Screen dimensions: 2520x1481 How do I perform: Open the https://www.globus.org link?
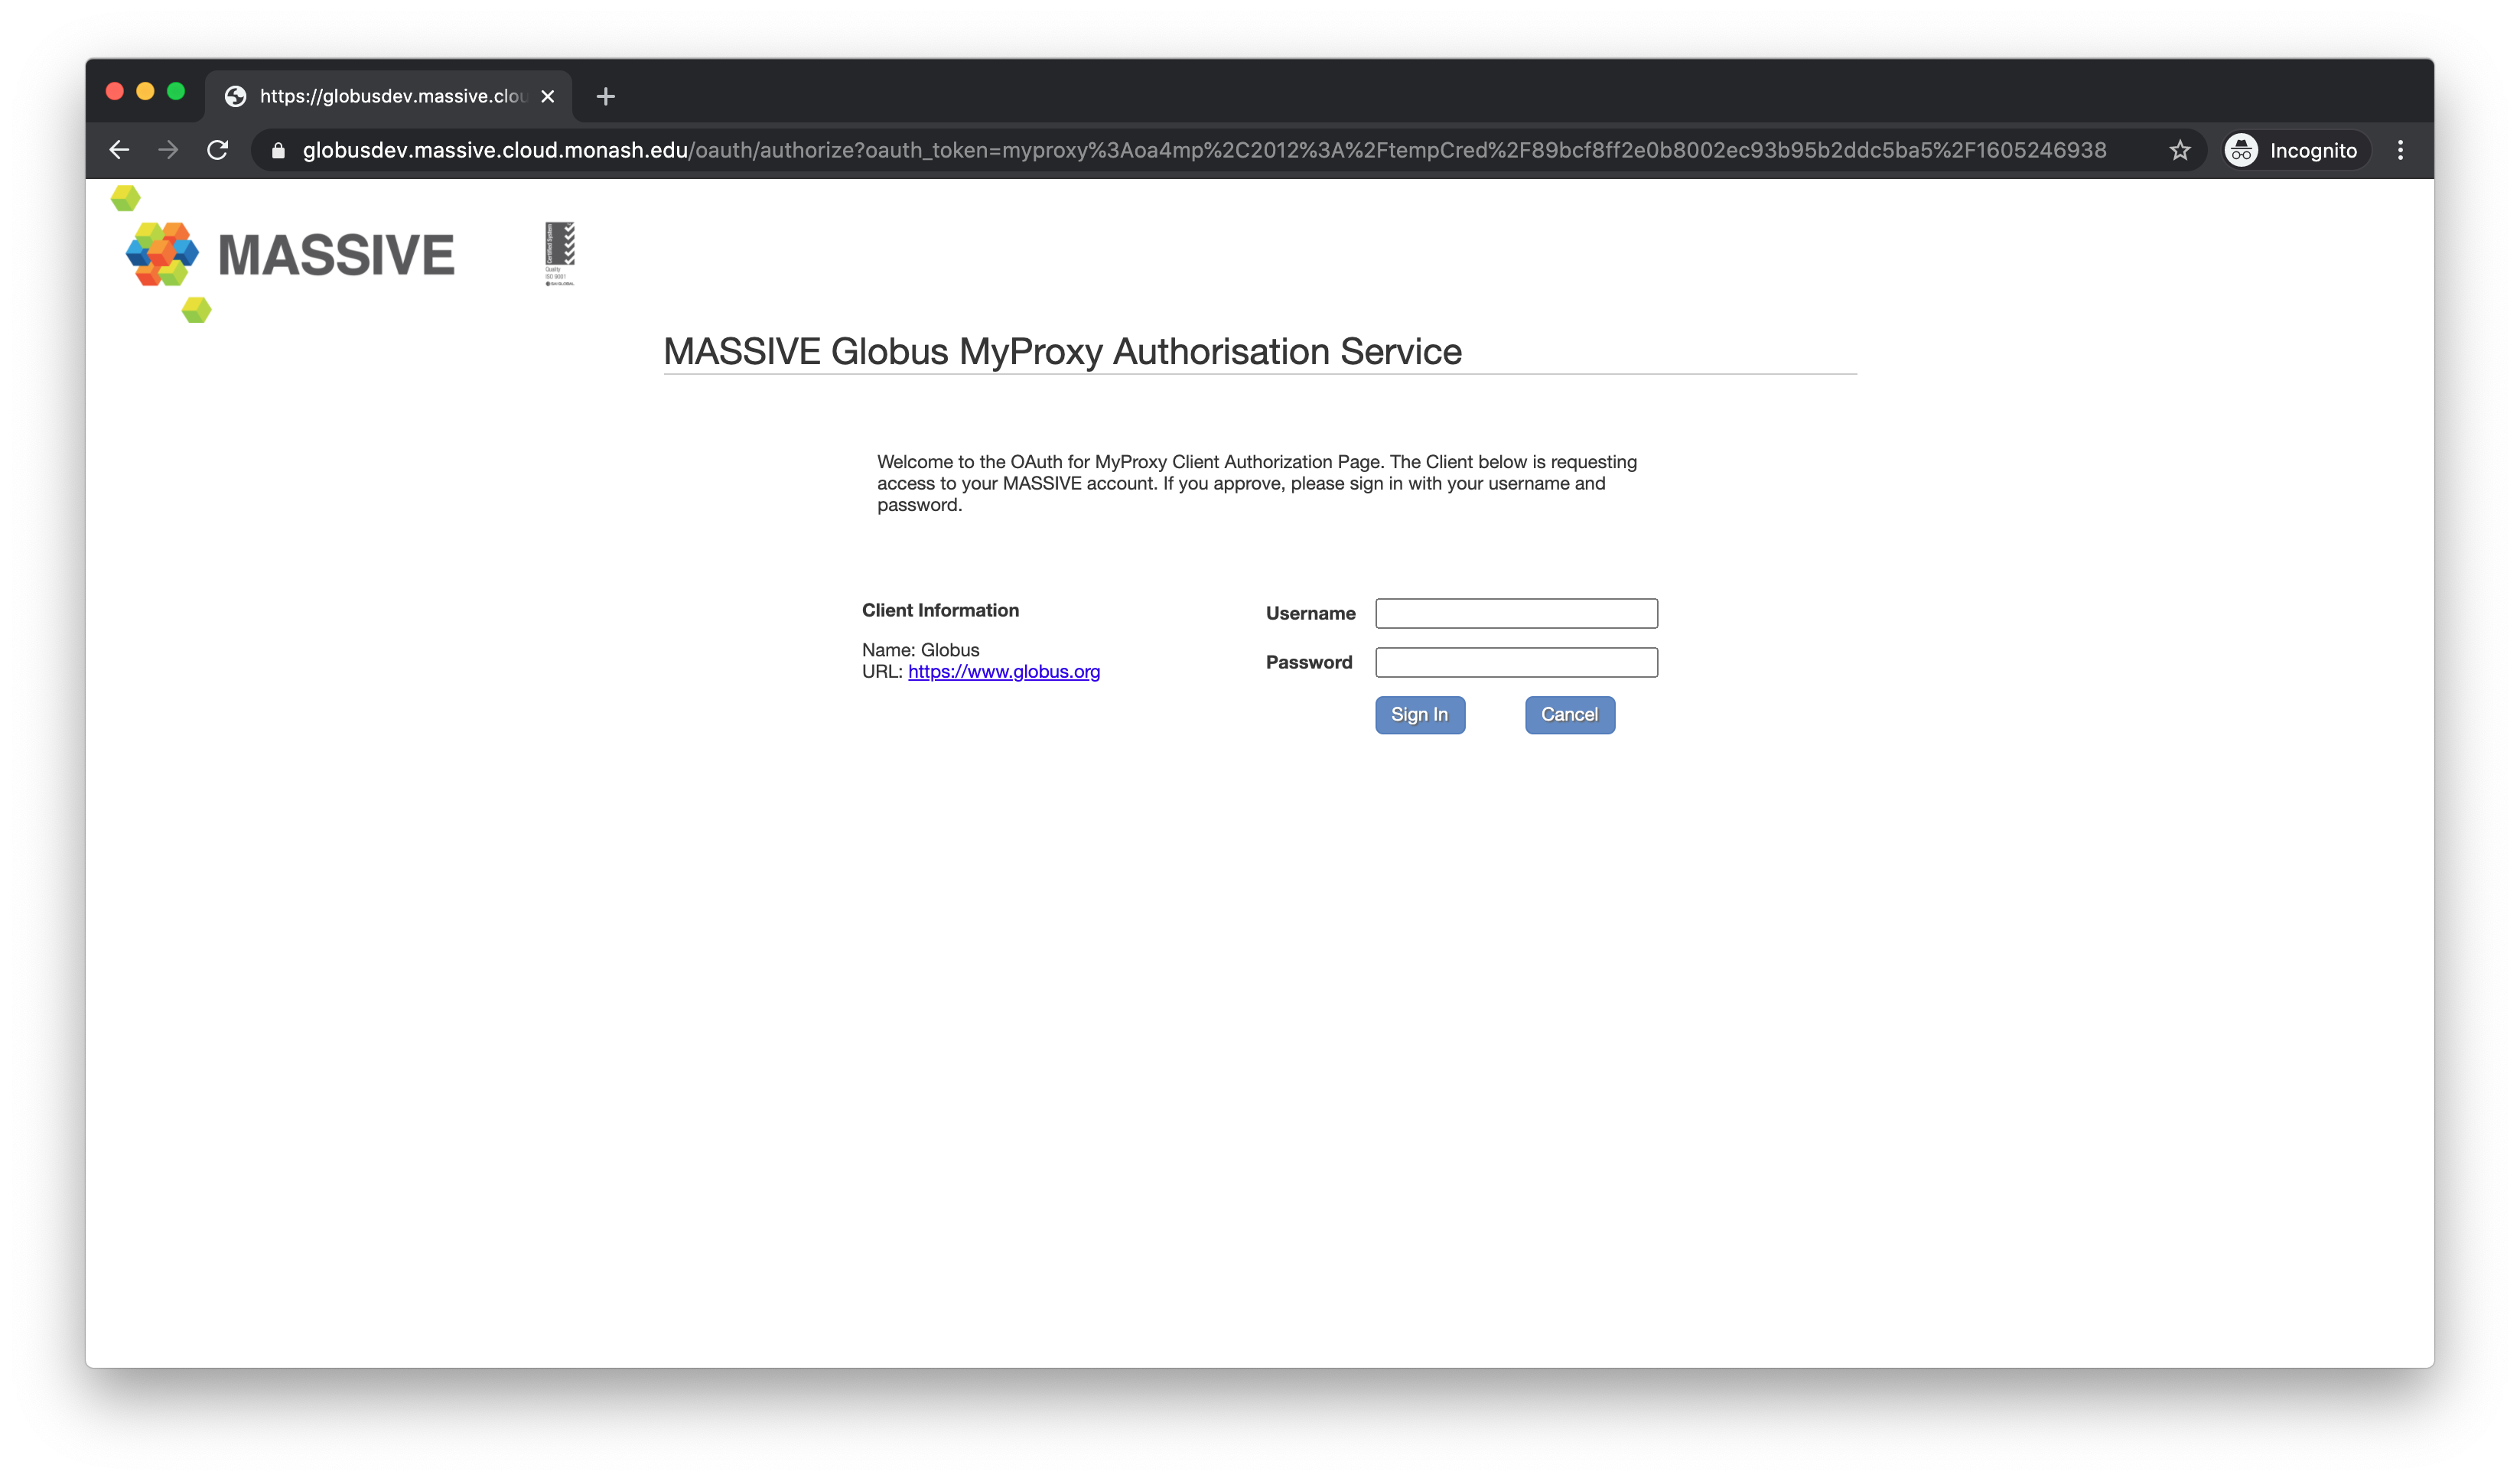1004,671
